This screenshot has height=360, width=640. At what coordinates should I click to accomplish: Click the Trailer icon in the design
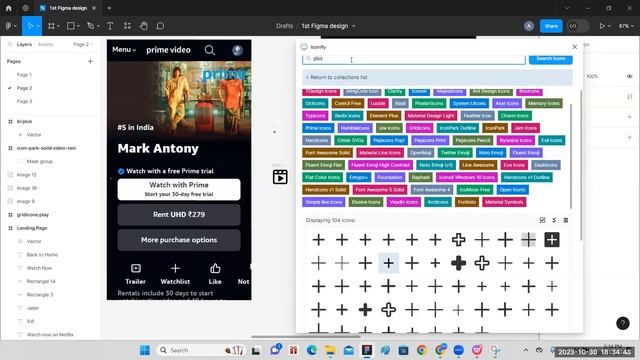click(136, 268)
